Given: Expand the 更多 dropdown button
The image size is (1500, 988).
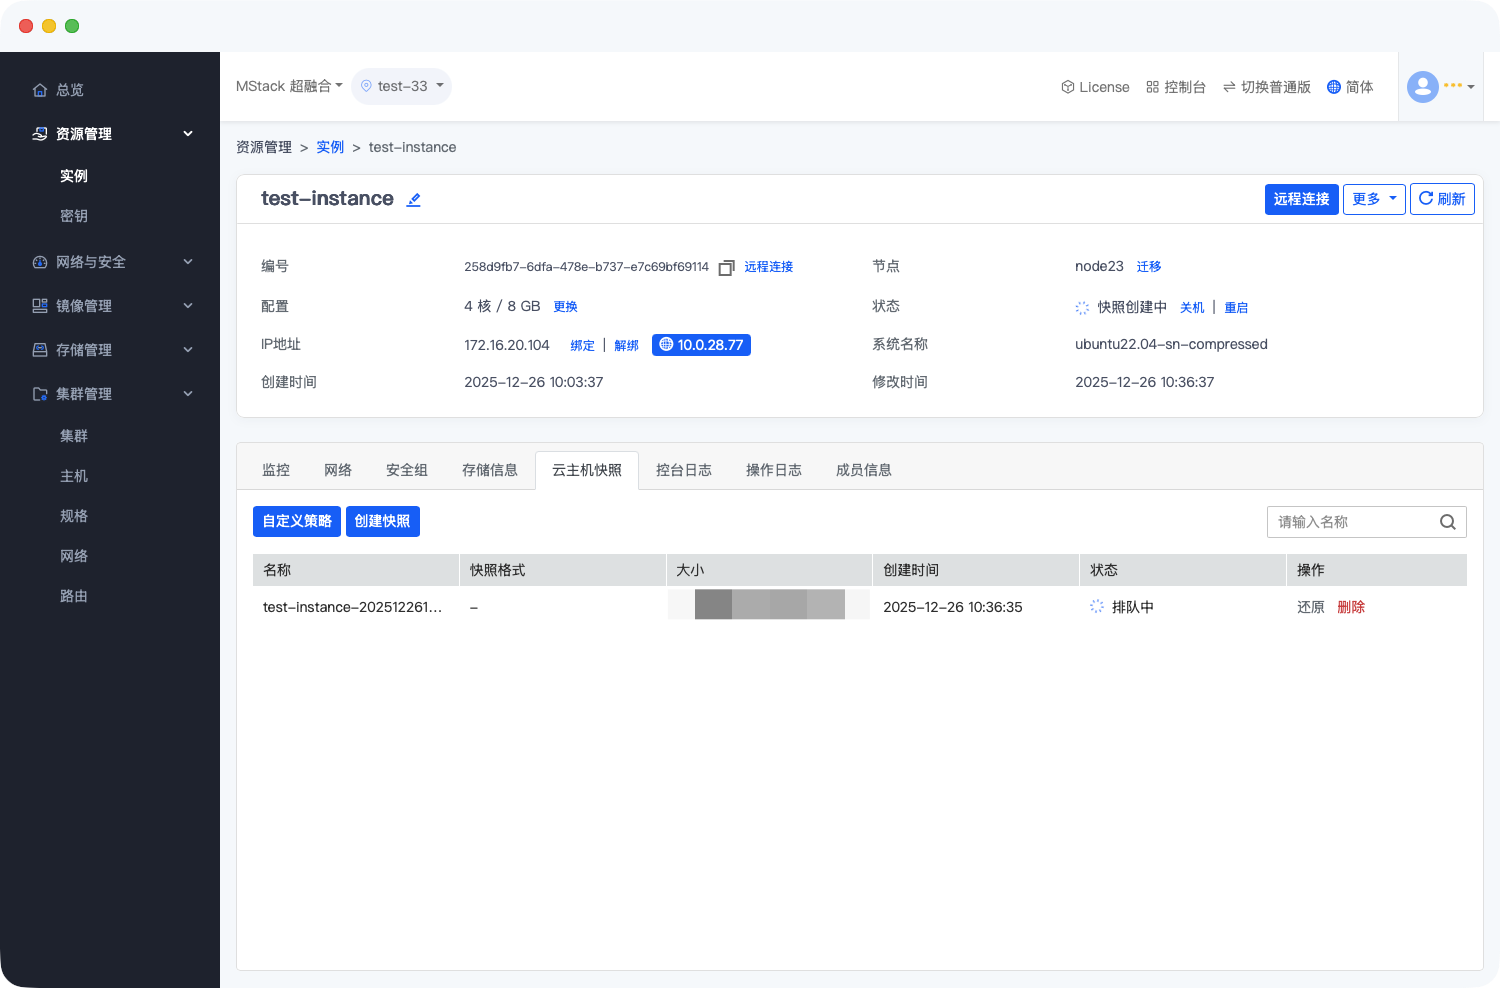Looking at the screenshot, I should click(x=1373, y=199).
